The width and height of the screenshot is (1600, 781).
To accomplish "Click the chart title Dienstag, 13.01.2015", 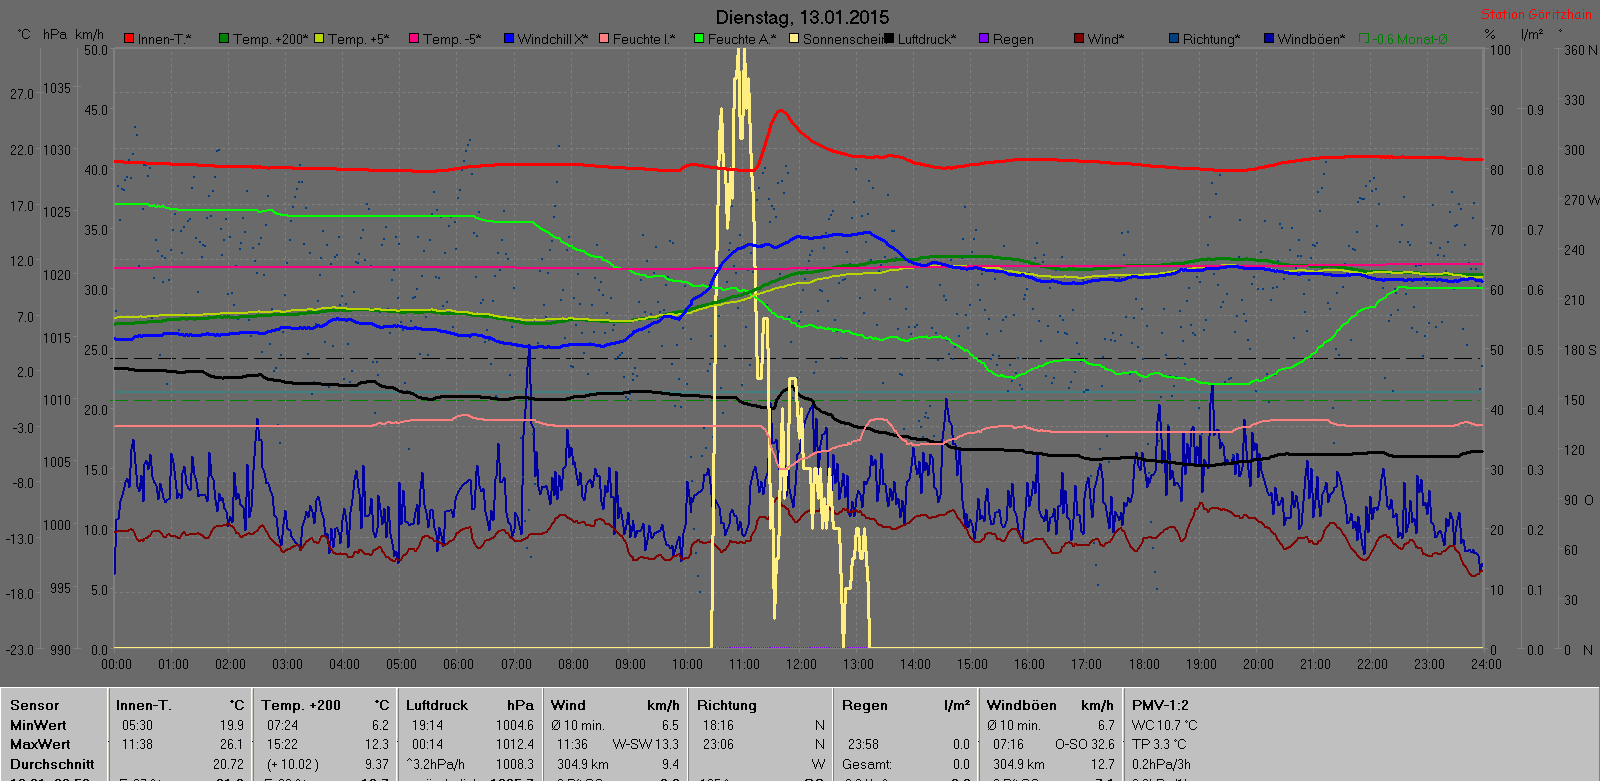I will 802,17.
